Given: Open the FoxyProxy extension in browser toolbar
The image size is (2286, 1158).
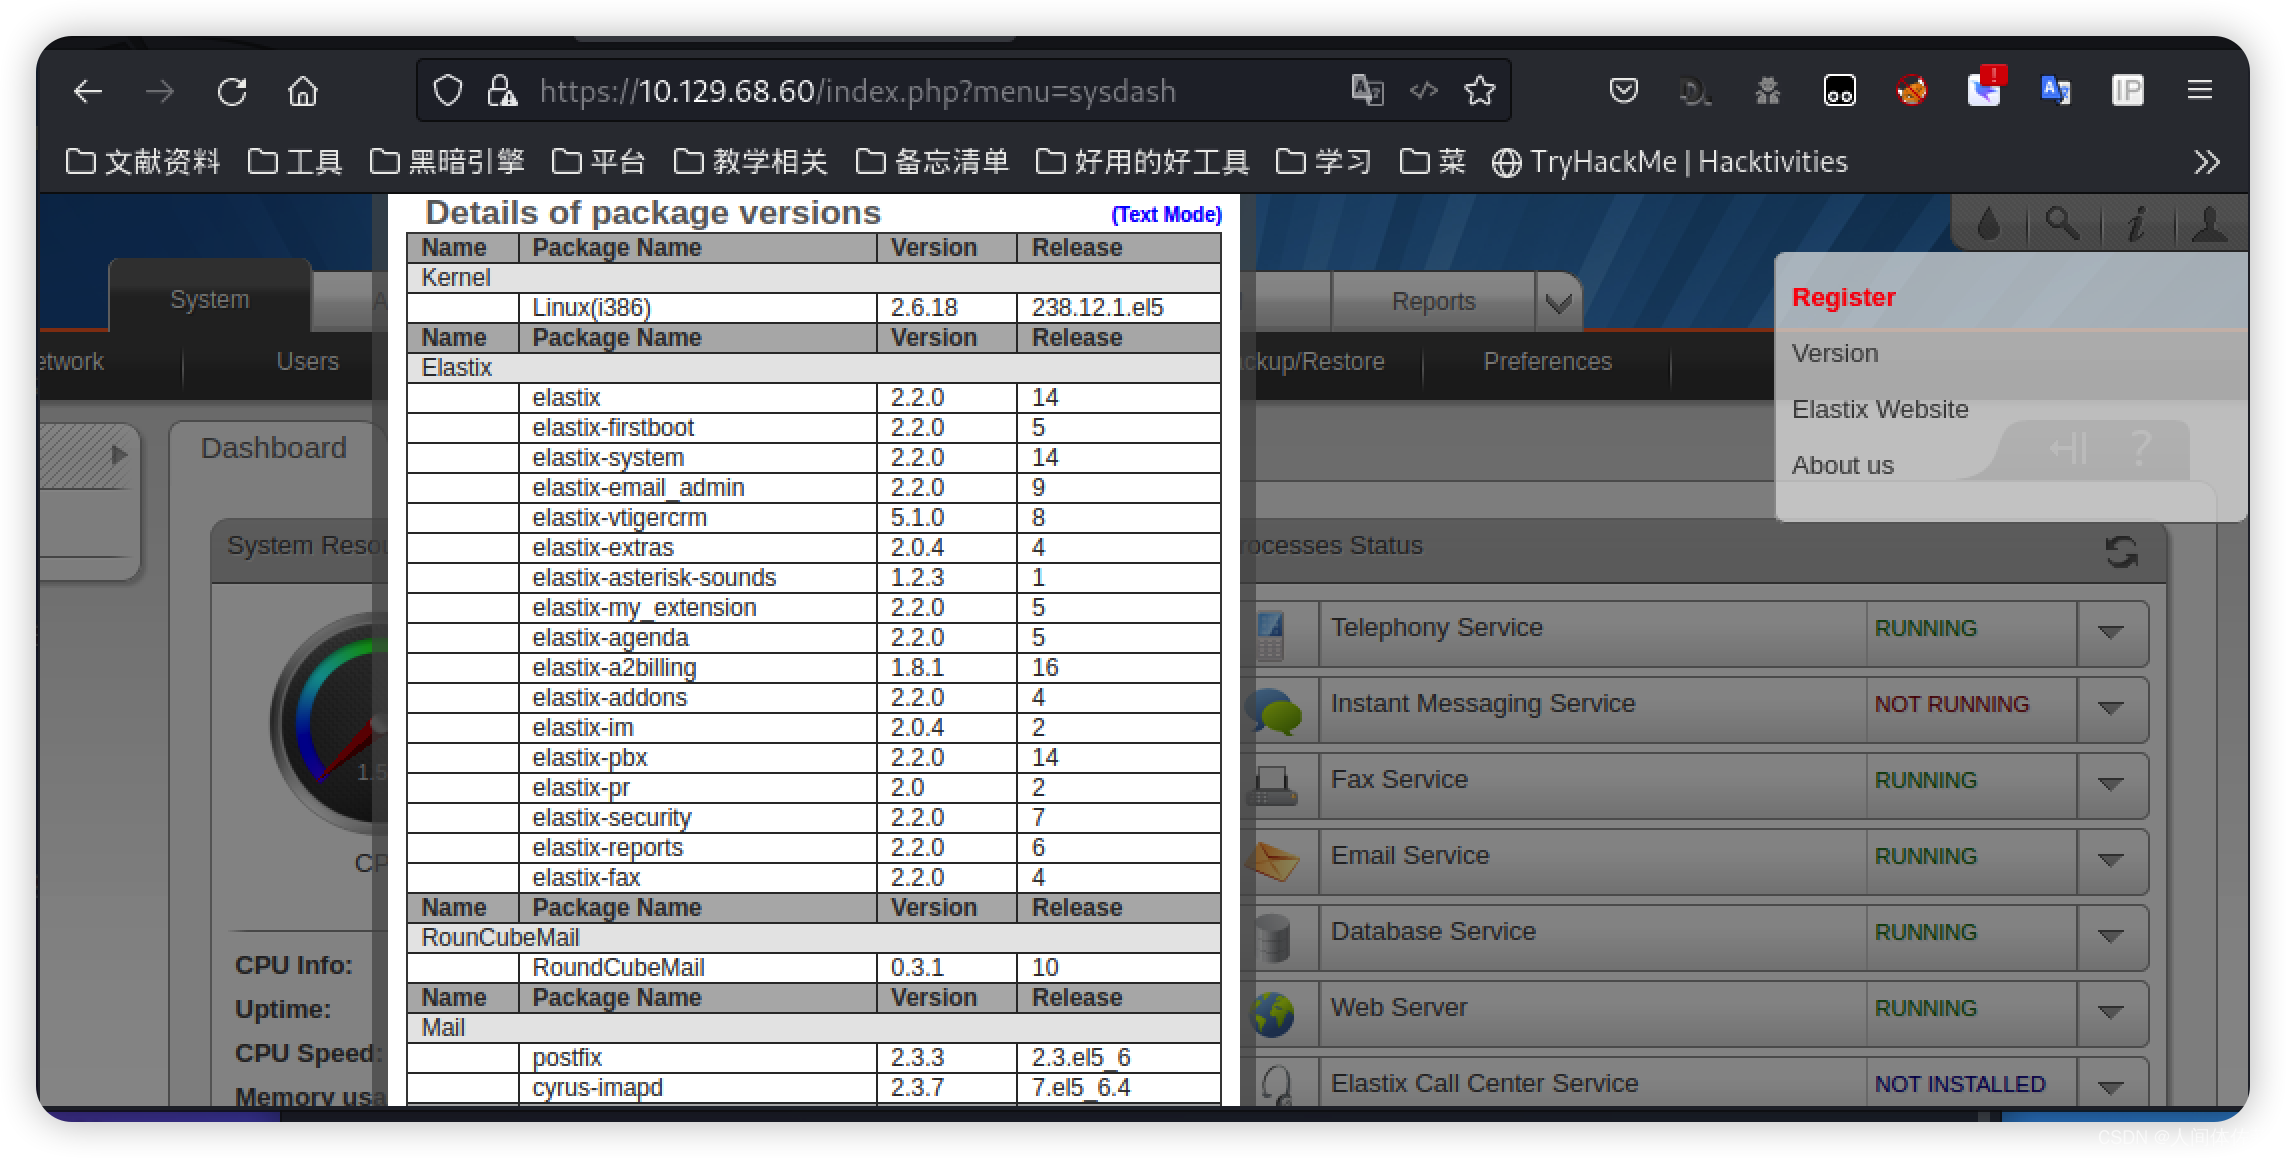Looking at the screenshot, I should coord(1913,90).
